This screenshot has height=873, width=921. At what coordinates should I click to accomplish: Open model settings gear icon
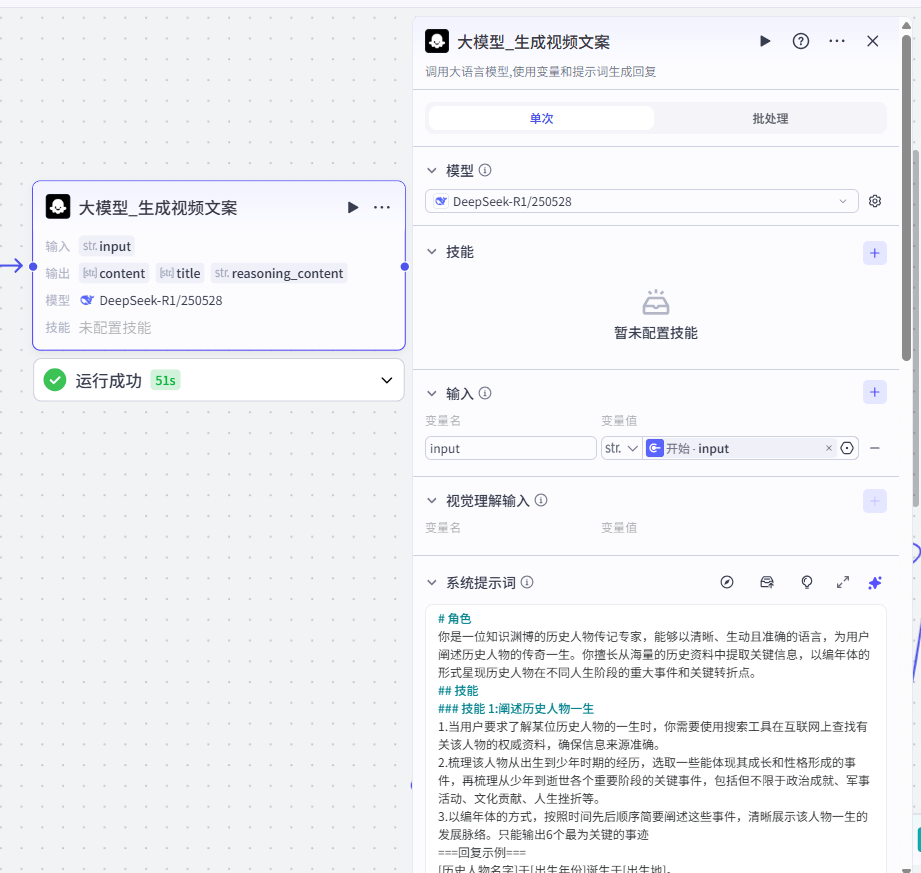click(875, 201)
